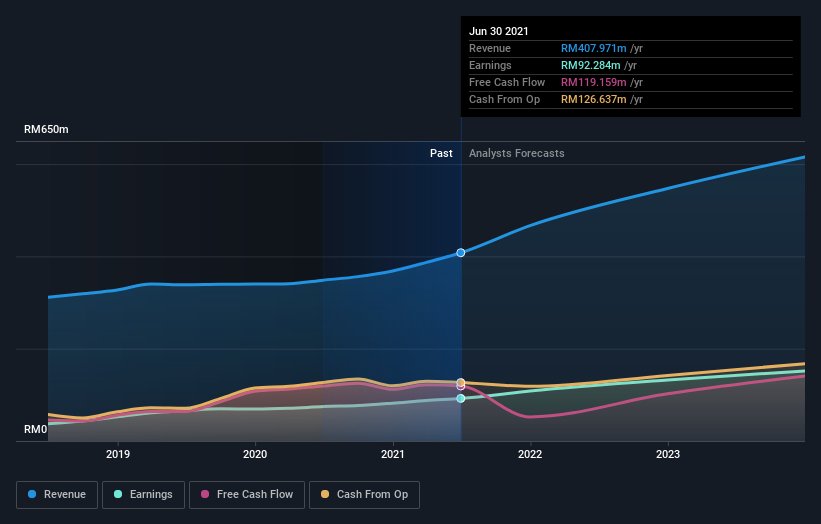Image resolution: width=821 pixels, height=524 pixels.
Task: Click the orange Cash From Op data point marker
Action: pyautogui.click(x=461, y=383)
